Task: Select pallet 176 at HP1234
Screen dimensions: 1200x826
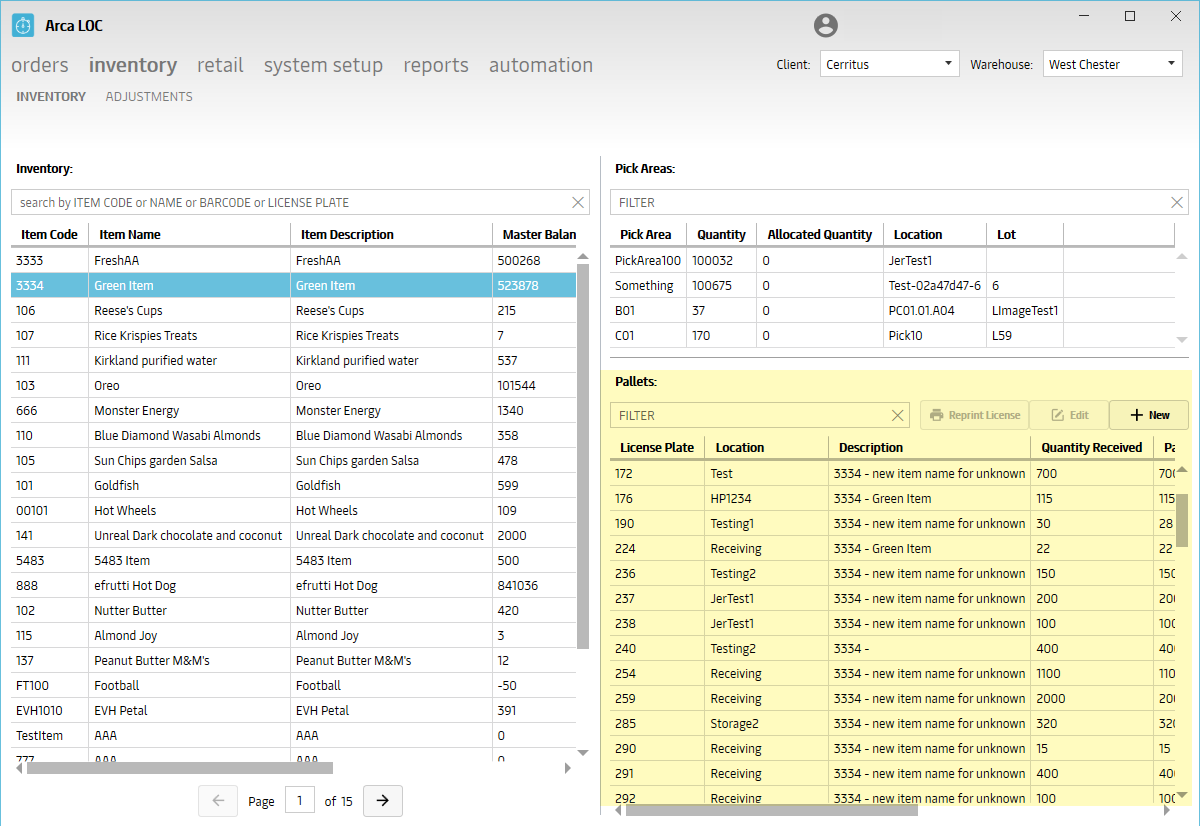Action: tap(892, 498)
